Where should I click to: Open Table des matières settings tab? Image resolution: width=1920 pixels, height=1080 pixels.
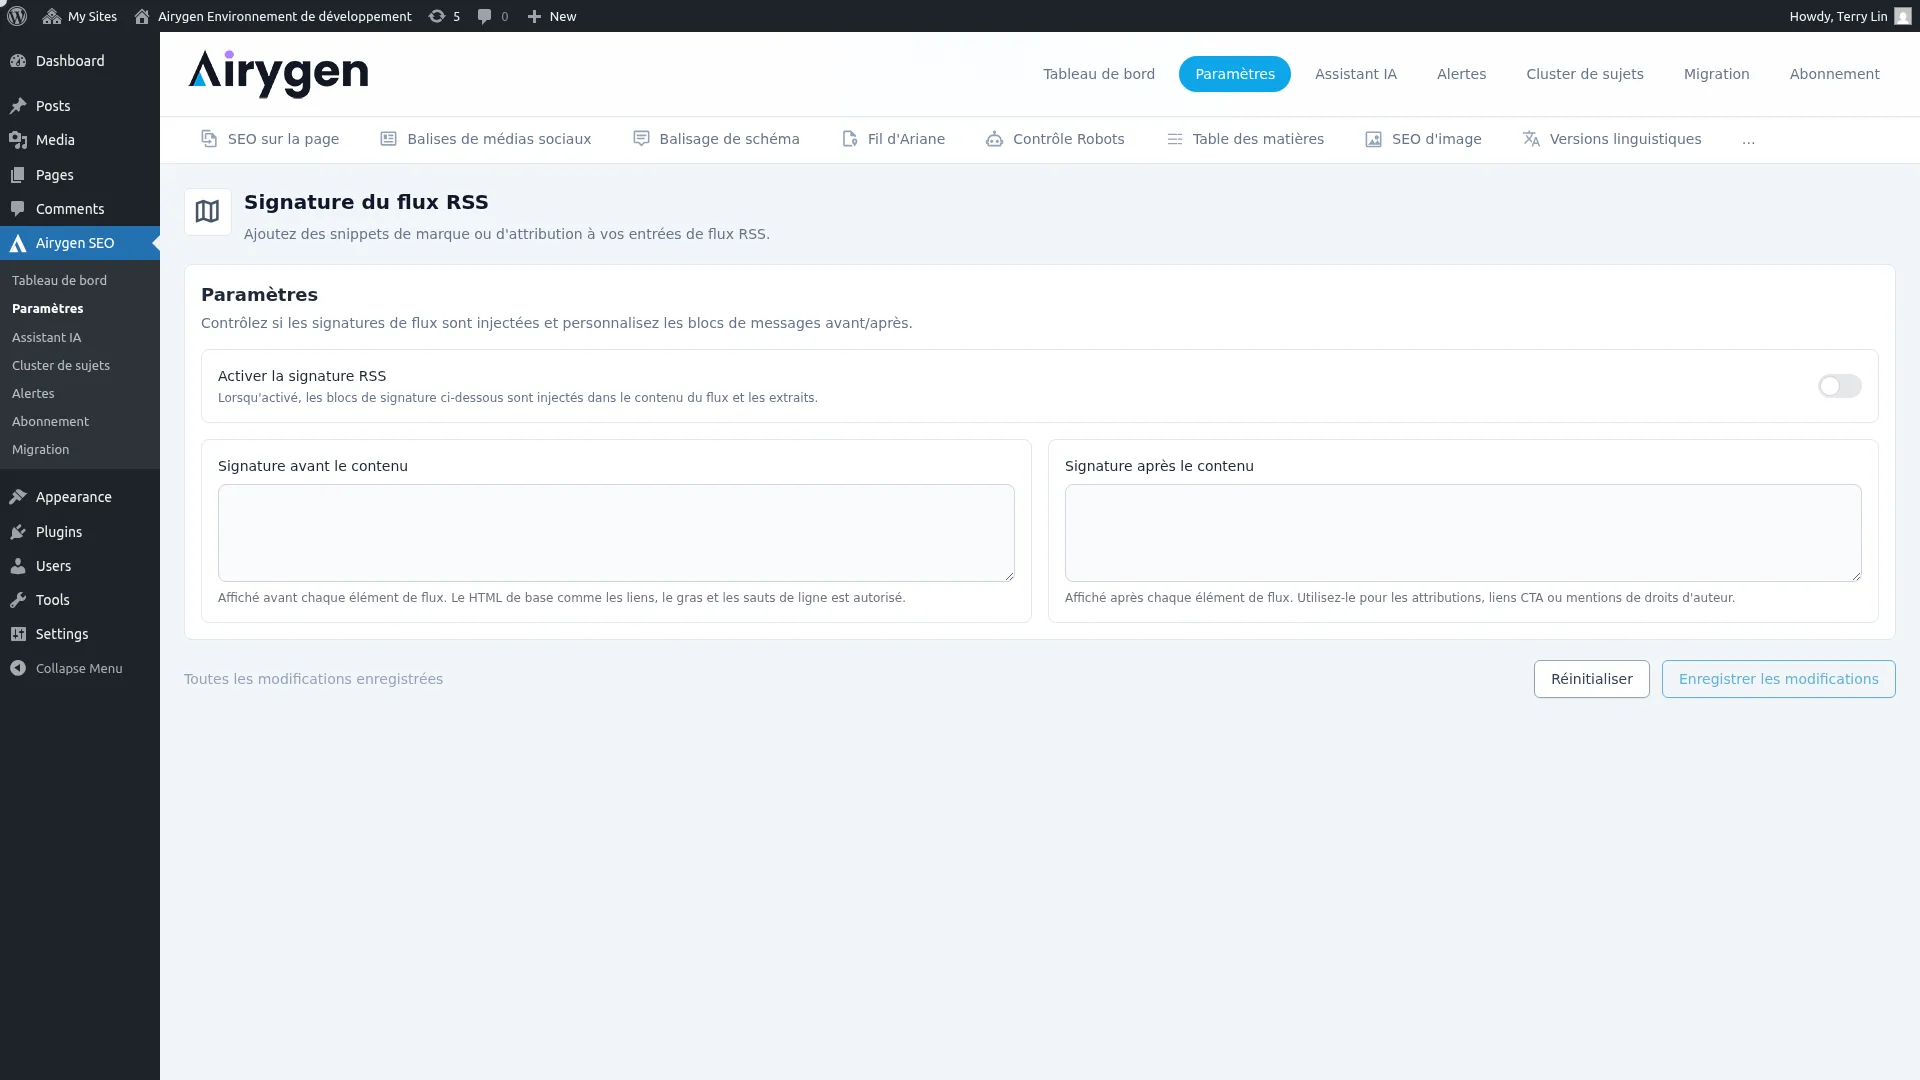1245,139
